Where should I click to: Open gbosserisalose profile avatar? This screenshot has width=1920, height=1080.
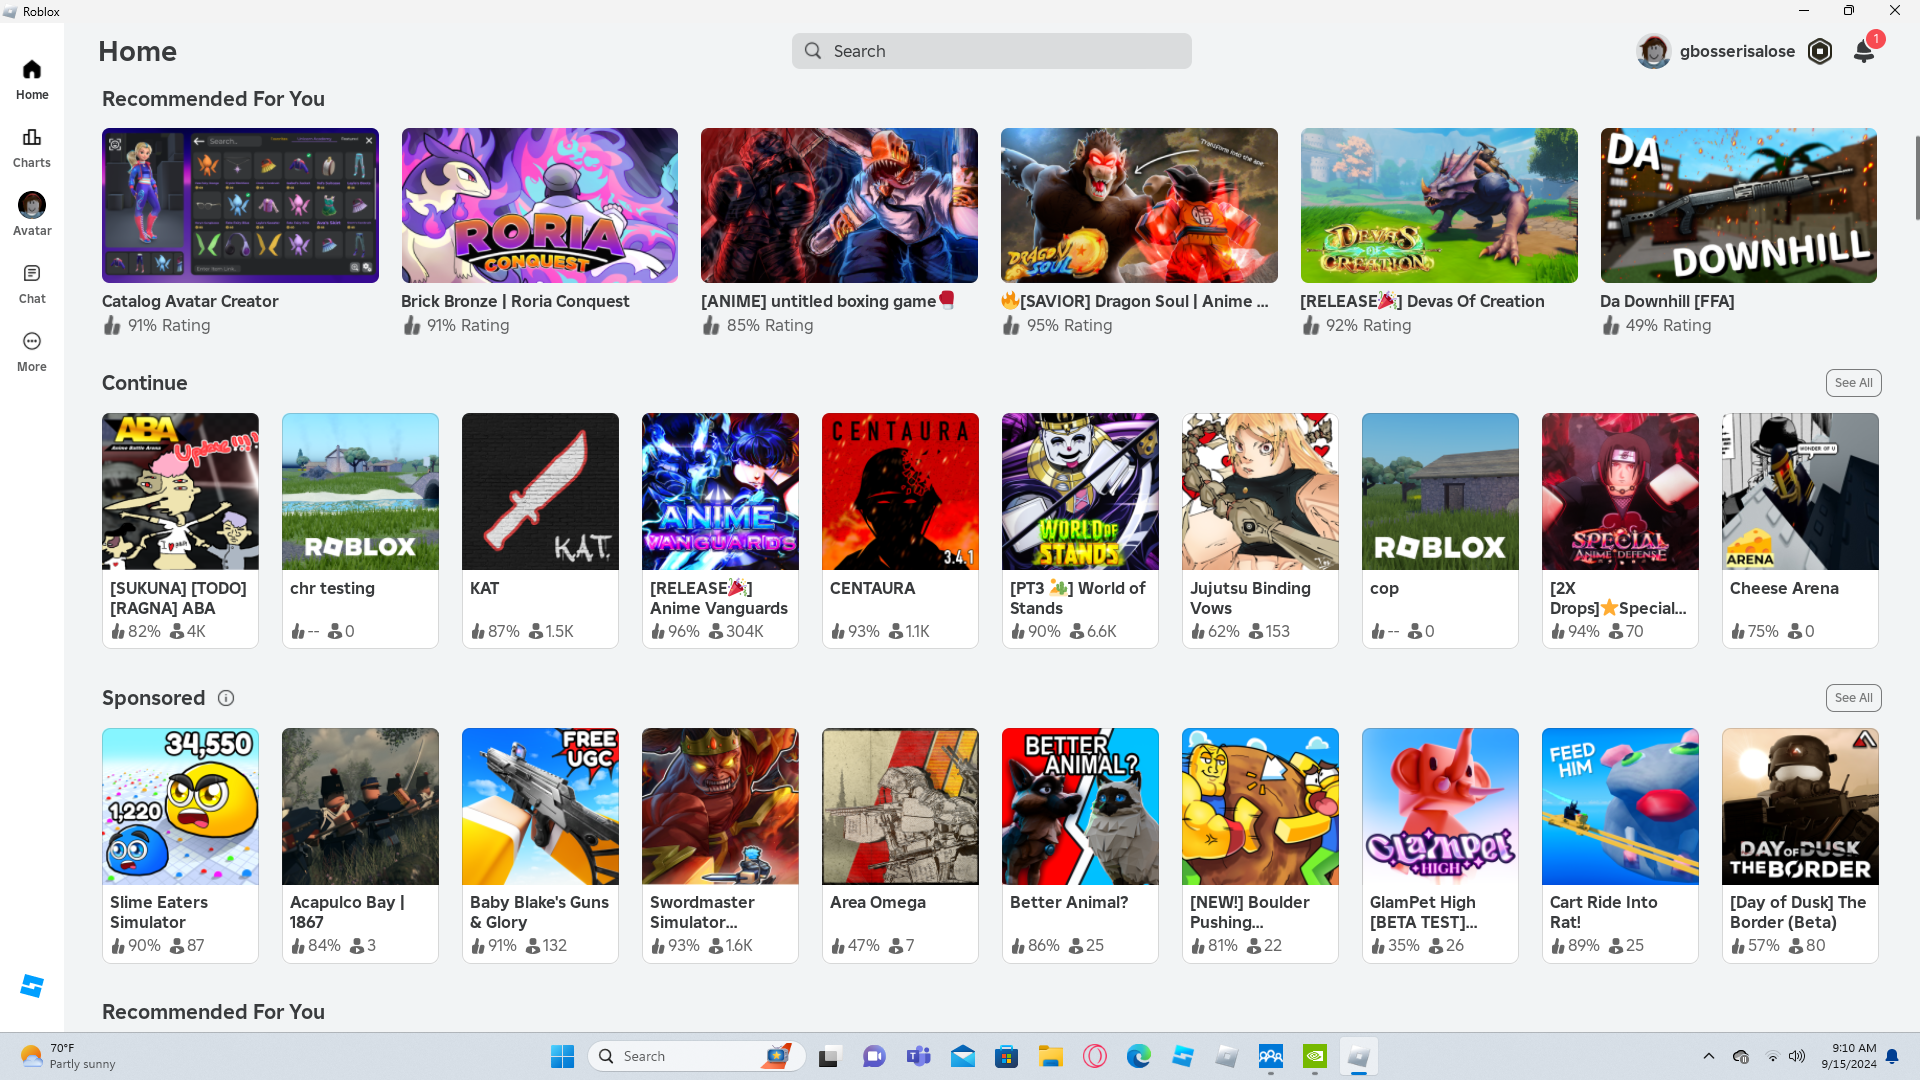(x=1654, y=51)
